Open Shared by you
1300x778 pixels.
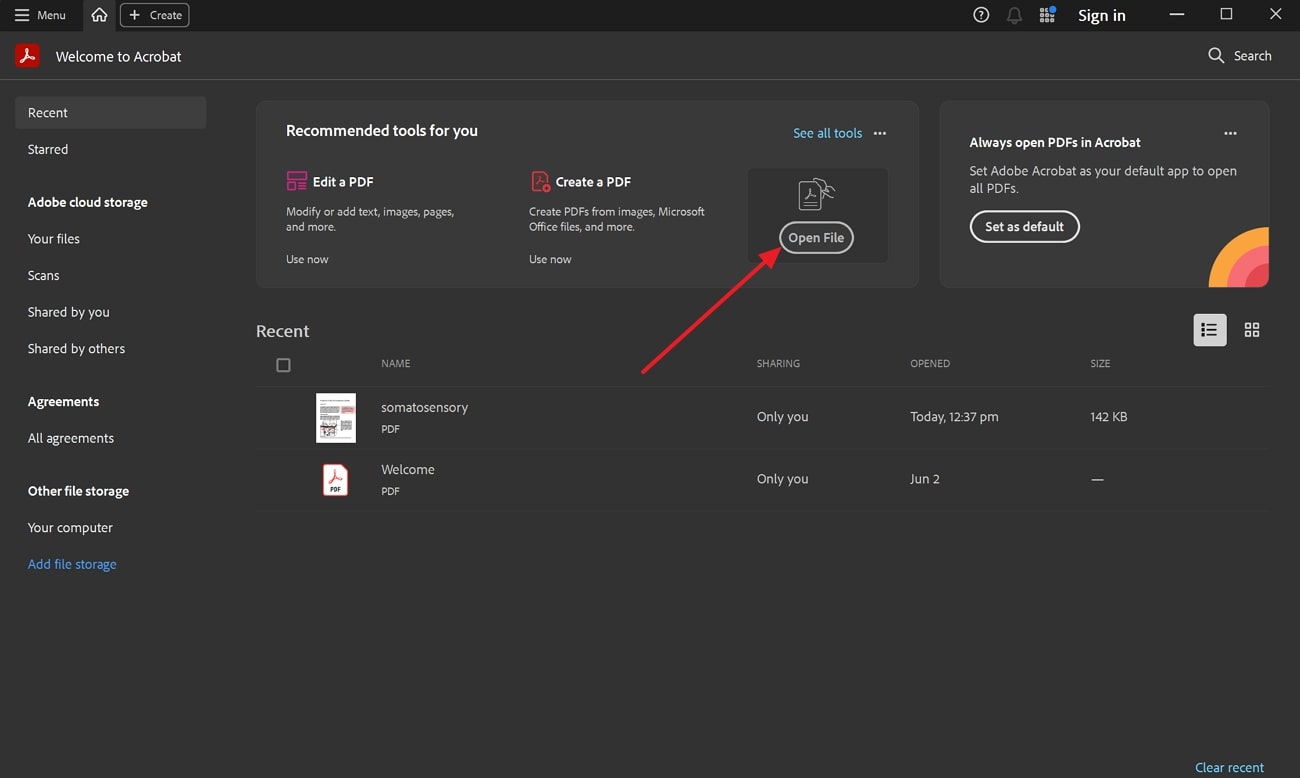pyautogui.click(x=69, y=312)
